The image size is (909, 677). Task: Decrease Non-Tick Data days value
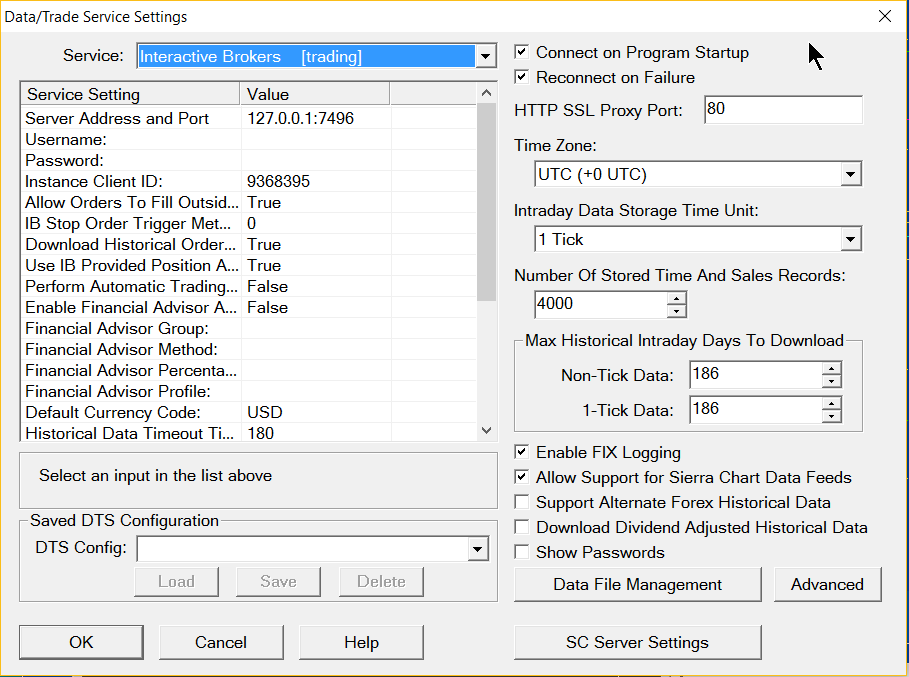(x=831, y=381)
